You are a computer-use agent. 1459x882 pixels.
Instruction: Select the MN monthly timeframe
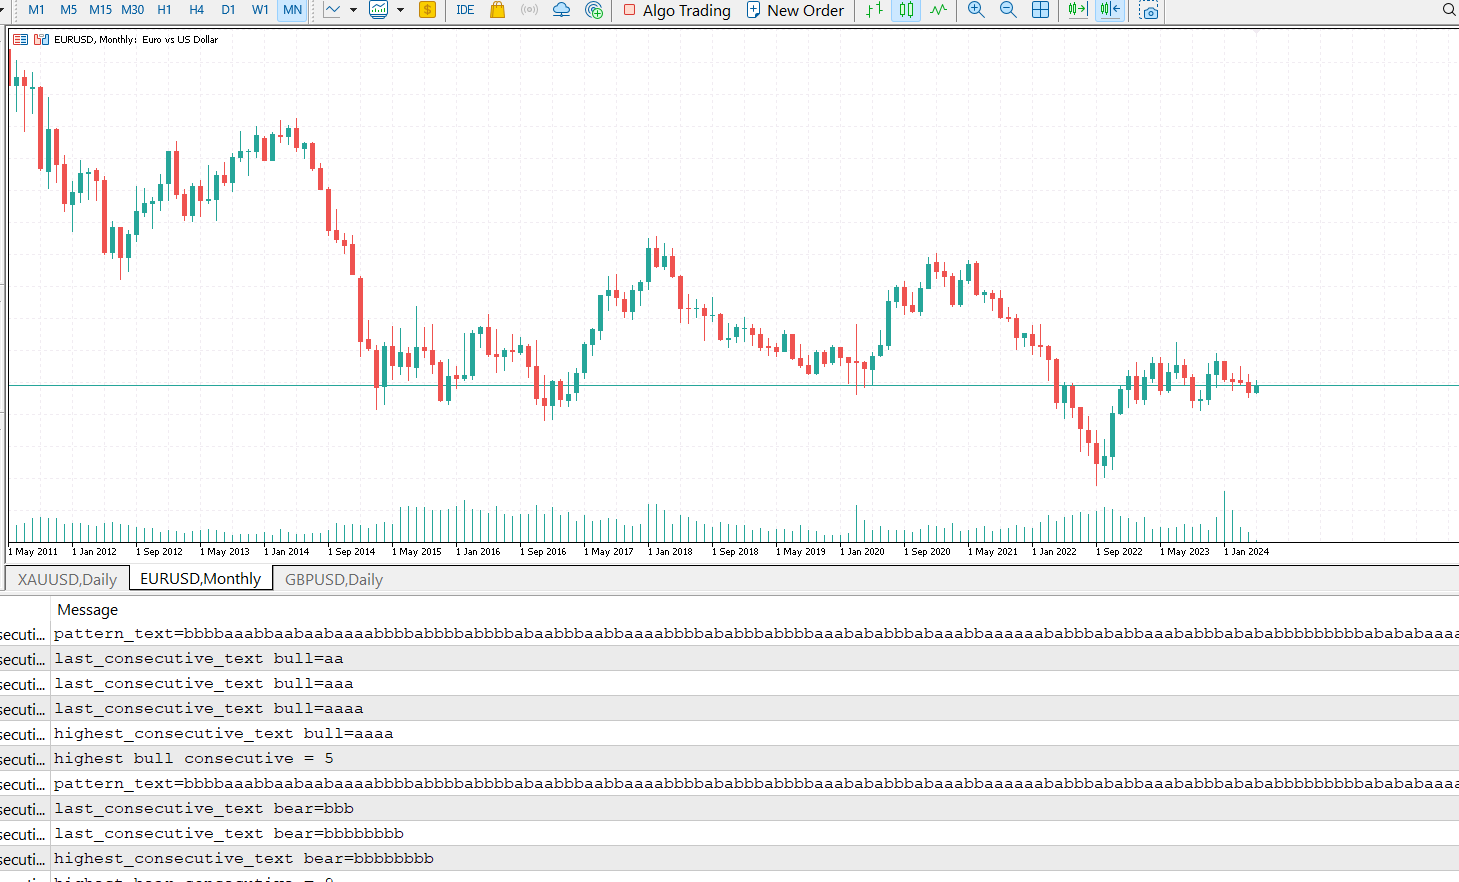tap(291, 10)
